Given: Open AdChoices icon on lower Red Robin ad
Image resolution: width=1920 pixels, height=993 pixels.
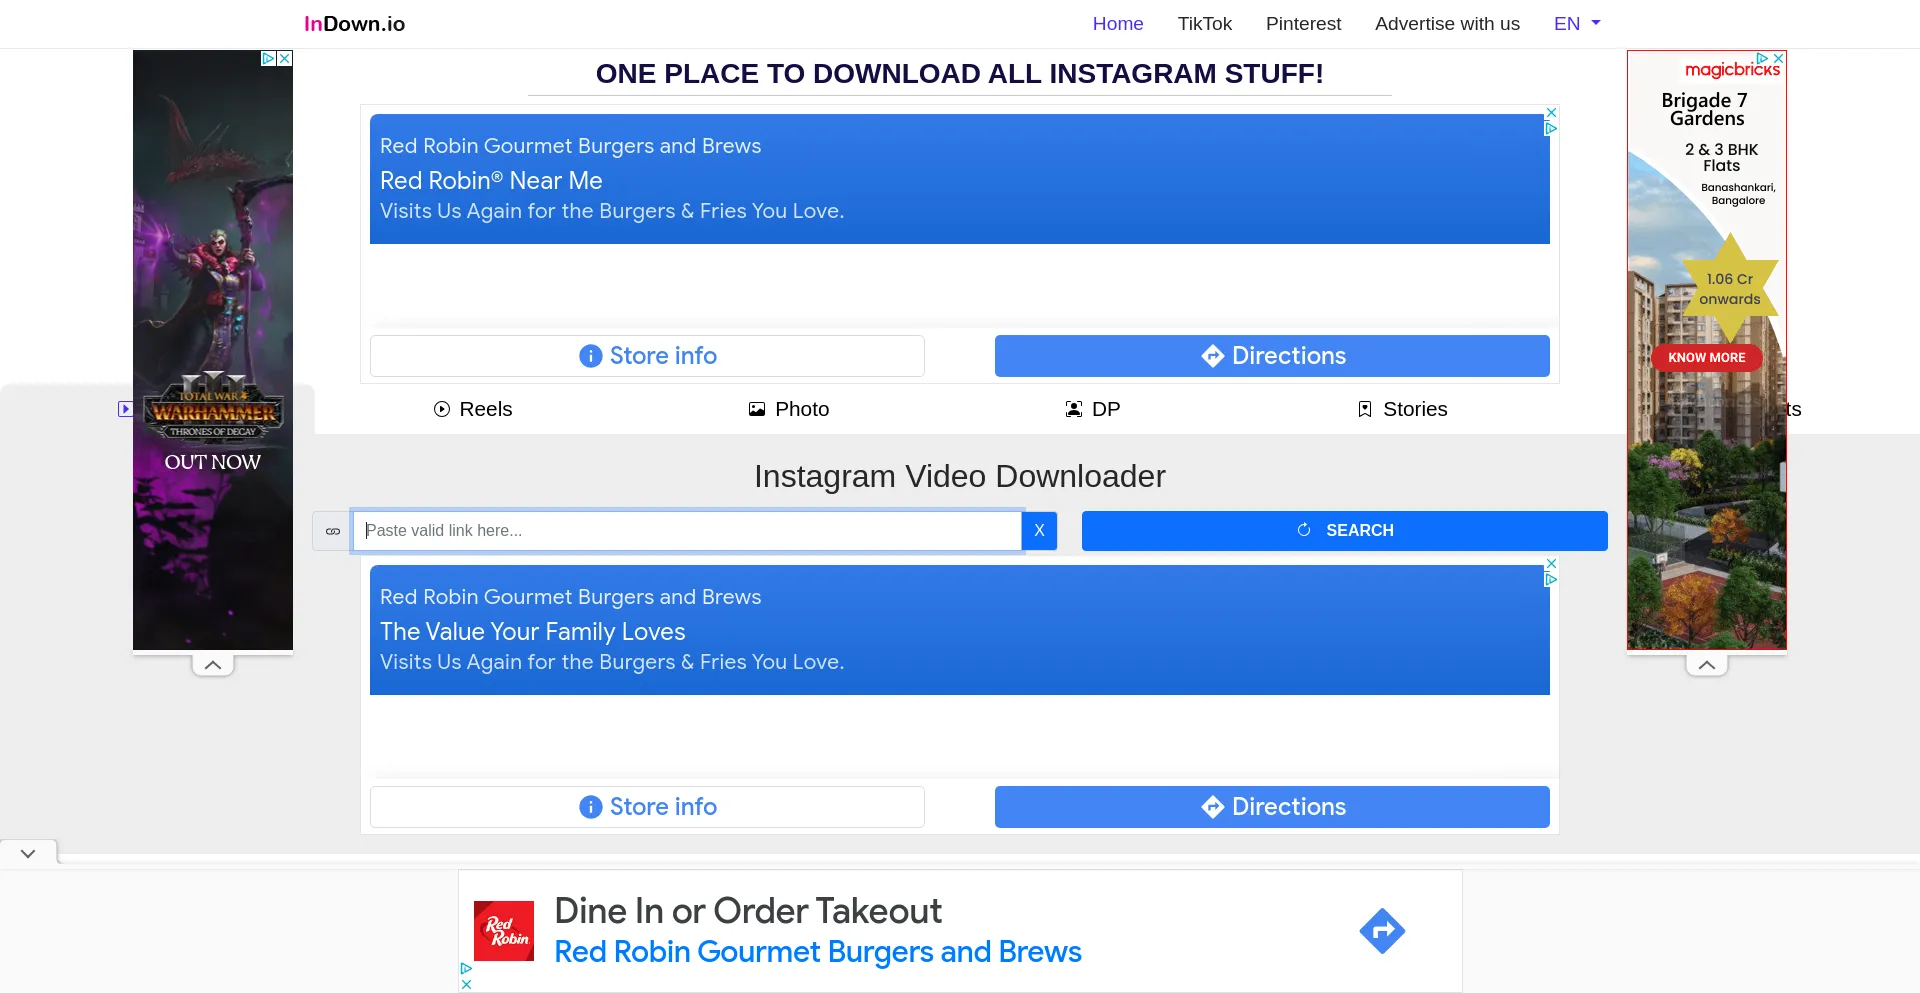Looking at the screenshot, I should pyautogui.click(x=1551, y=580).
